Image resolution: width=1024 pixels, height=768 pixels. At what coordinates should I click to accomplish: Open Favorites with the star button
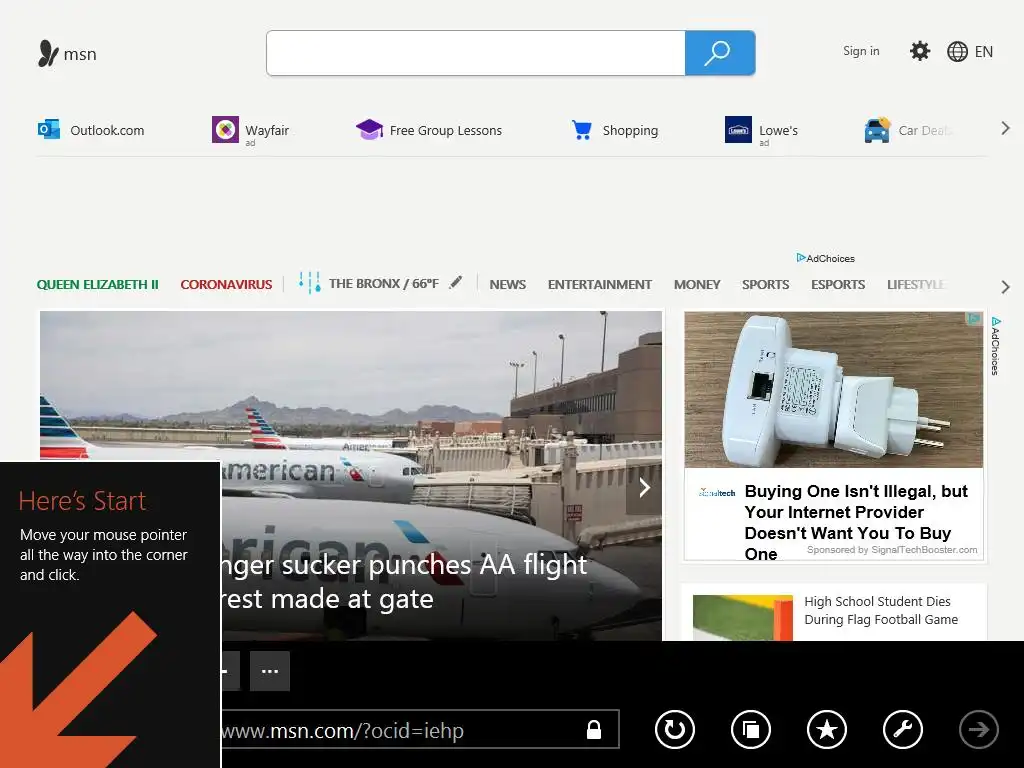827,729
